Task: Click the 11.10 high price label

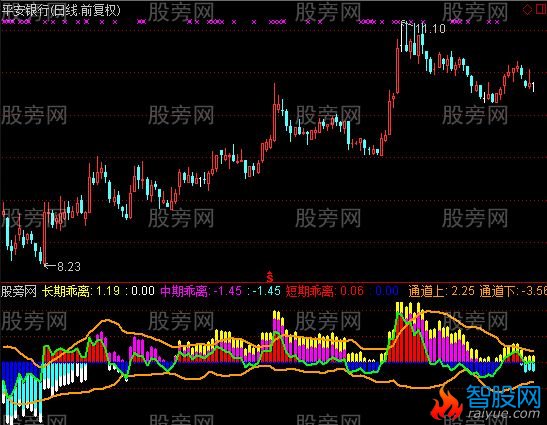Action: click(431, 29)
